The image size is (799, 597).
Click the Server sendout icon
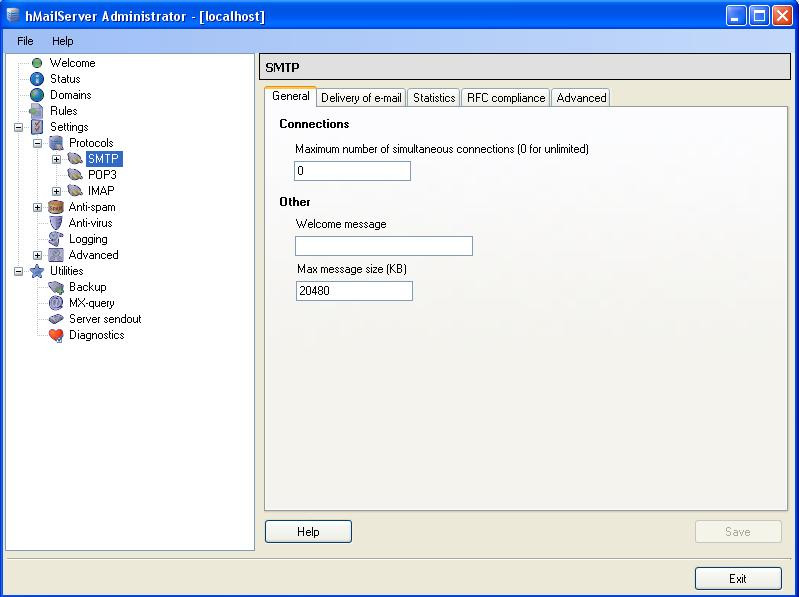(56, 319)
